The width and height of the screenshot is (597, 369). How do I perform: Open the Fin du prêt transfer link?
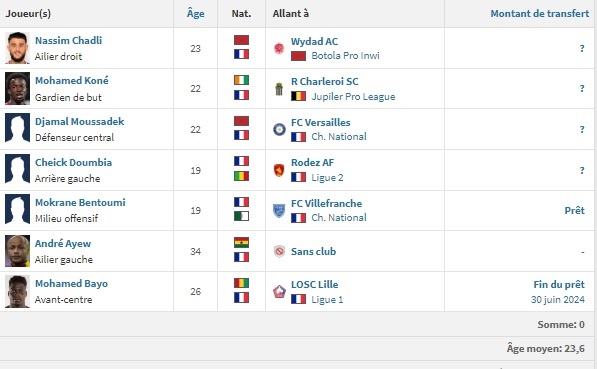(559, 284)
